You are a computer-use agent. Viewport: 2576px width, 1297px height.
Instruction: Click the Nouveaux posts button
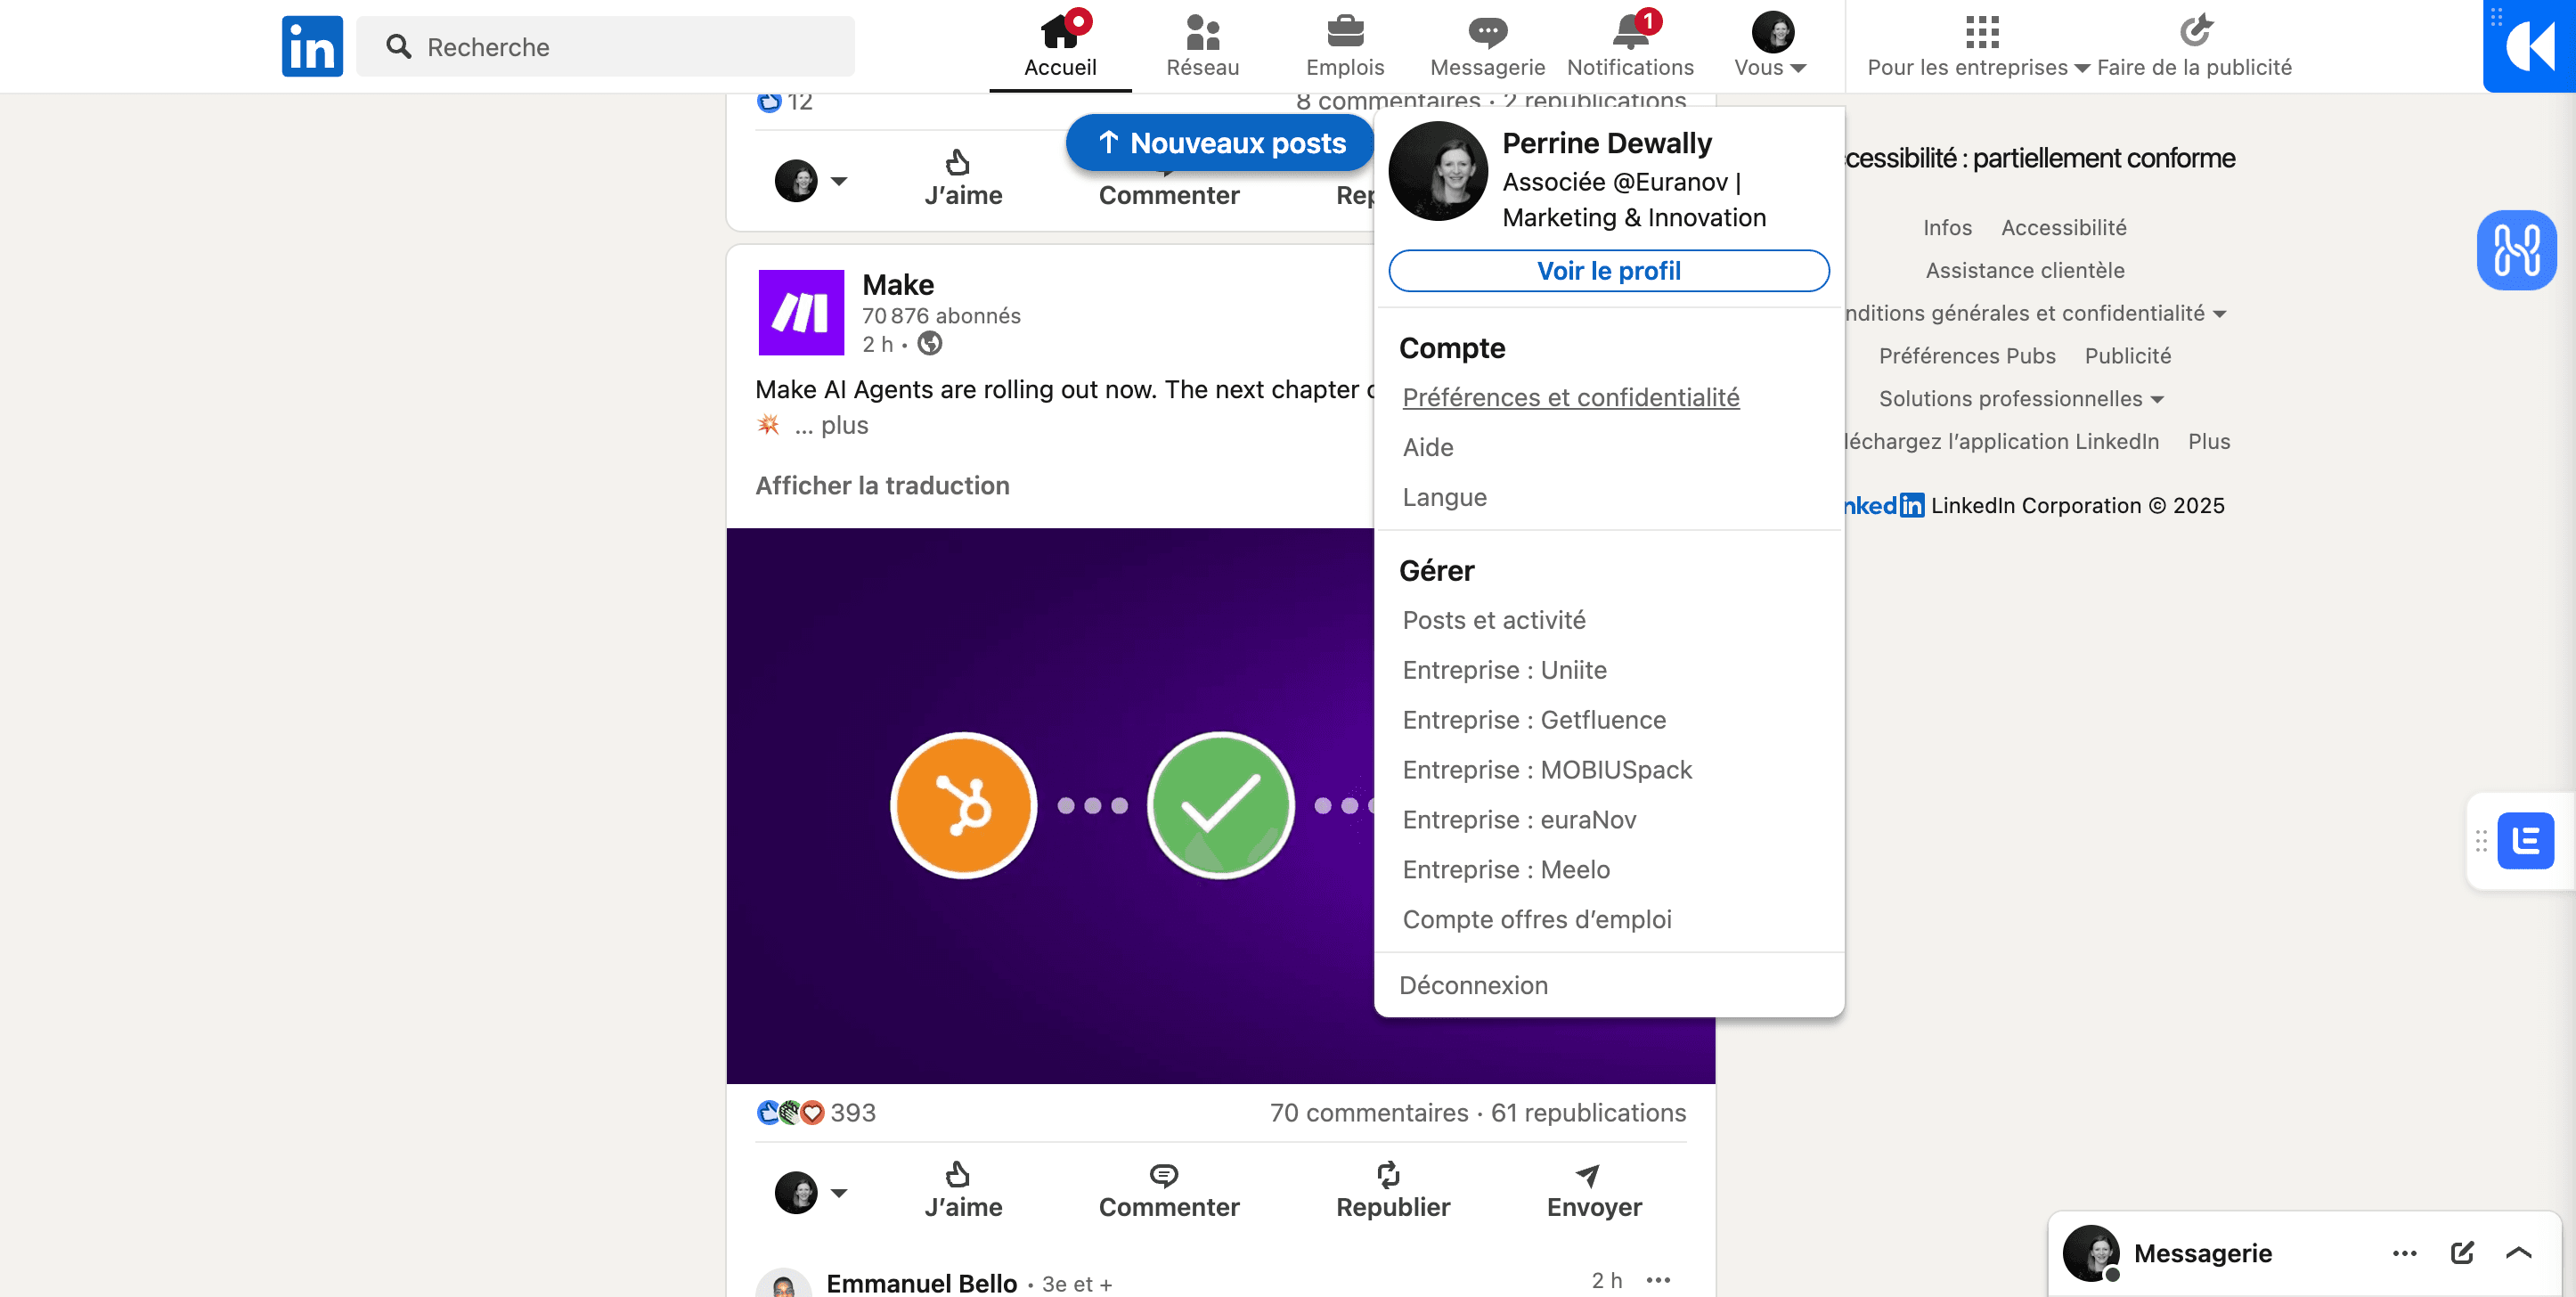[1220, 143]
